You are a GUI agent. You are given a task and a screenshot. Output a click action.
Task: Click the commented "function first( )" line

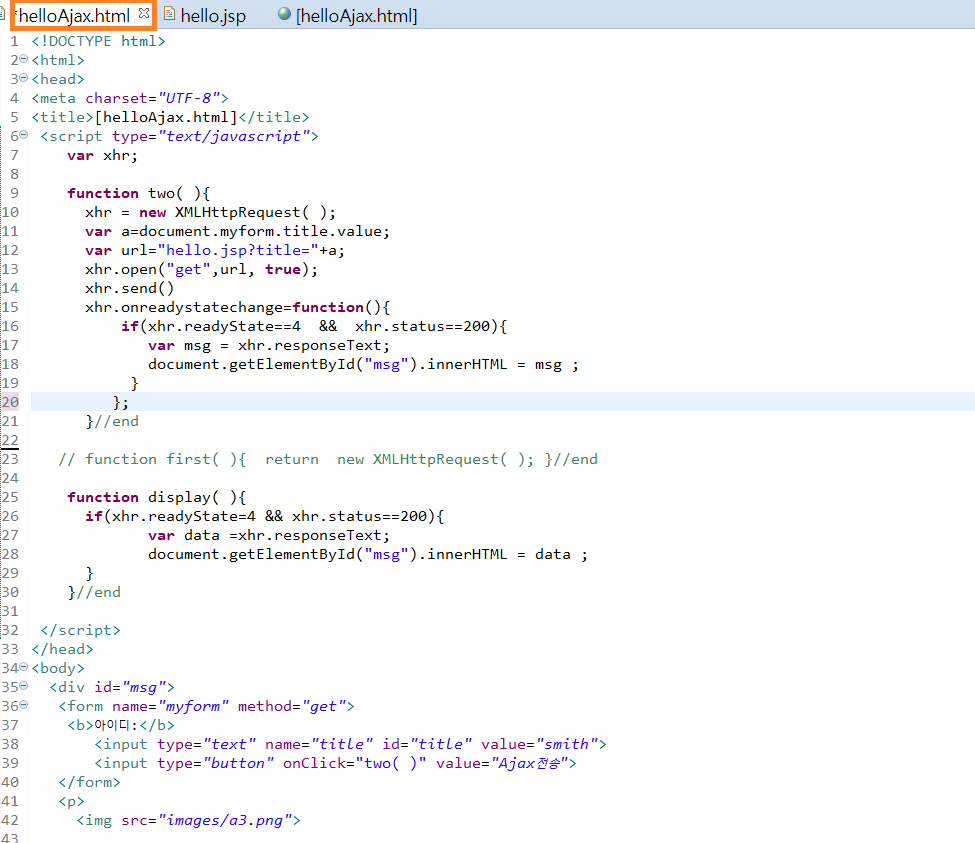(x=328, y=459)
